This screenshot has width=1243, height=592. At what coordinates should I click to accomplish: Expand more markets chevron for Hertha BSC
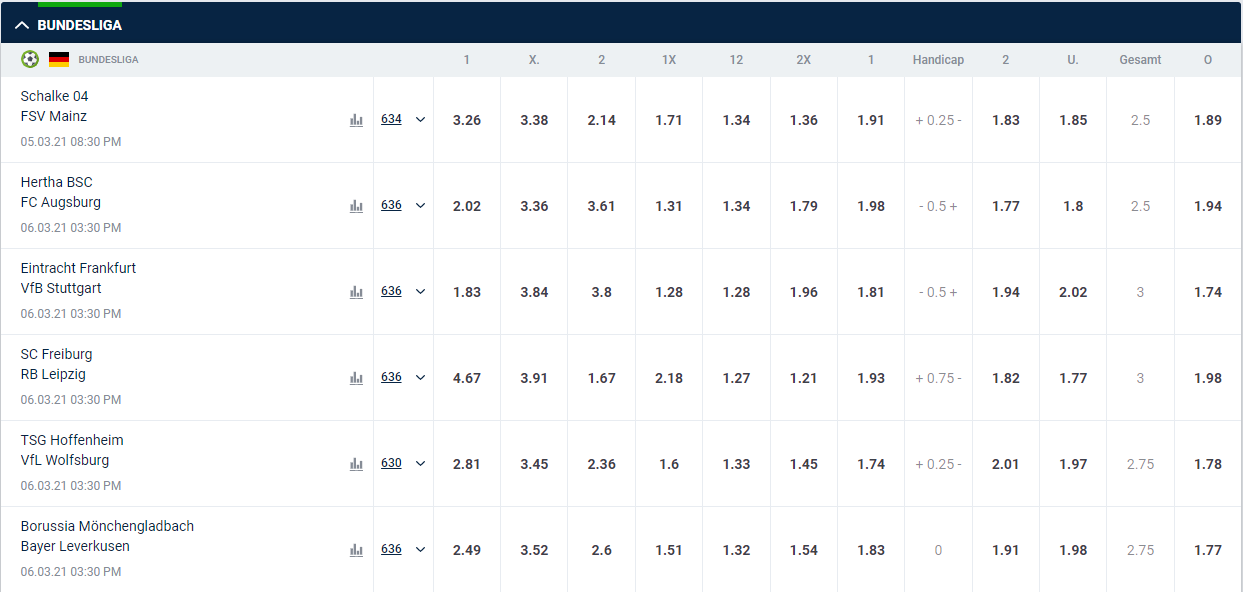coord(420,206)
